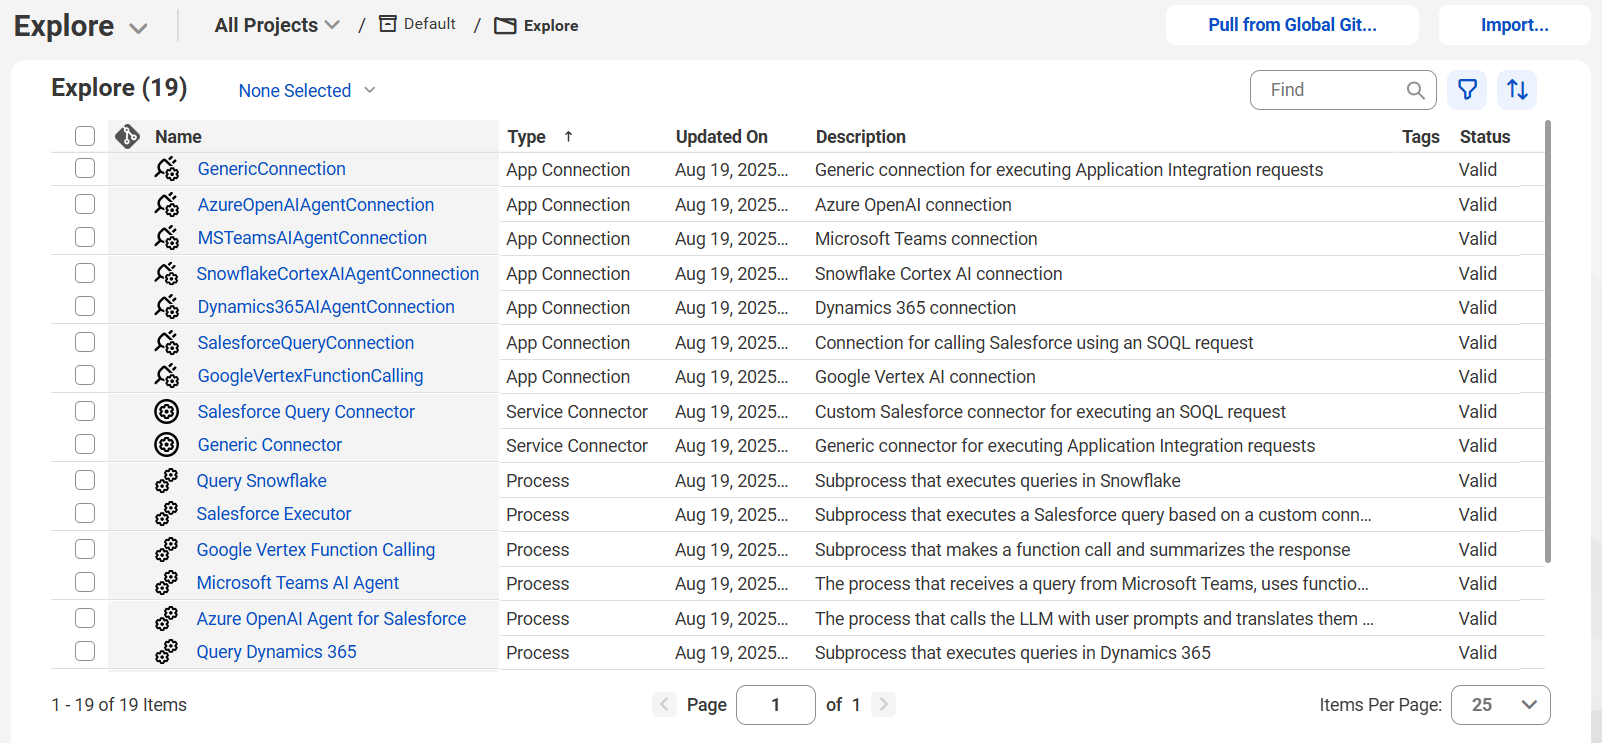Check the MSTeamsAIAgentConnection row checkbox
1602x743 pixels.
pos(85,237)
